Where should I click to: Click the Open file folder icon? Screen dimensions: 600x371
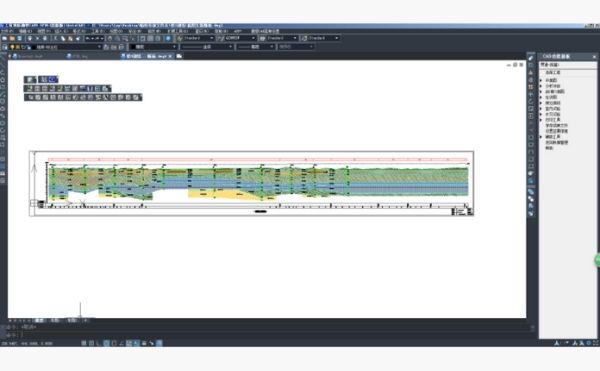pos(12,38)
